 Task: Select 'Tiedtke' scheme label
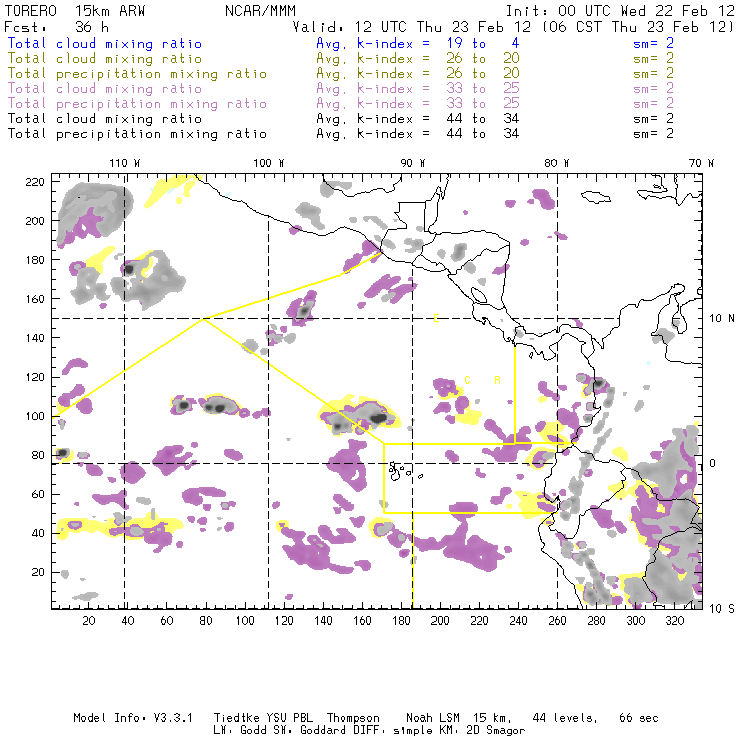tap(236, 718)
